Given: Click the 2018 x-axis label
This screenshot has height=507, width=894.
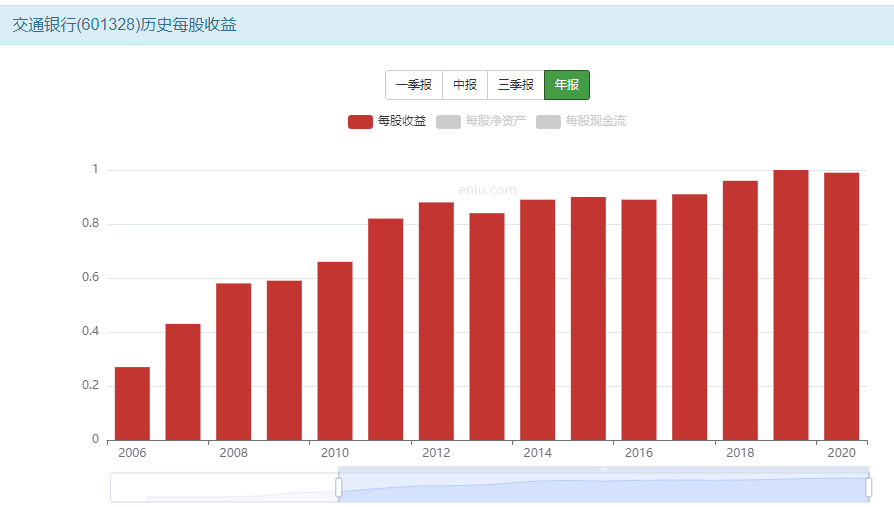Looking at the screenshot, I should click(x=740, y=453).
